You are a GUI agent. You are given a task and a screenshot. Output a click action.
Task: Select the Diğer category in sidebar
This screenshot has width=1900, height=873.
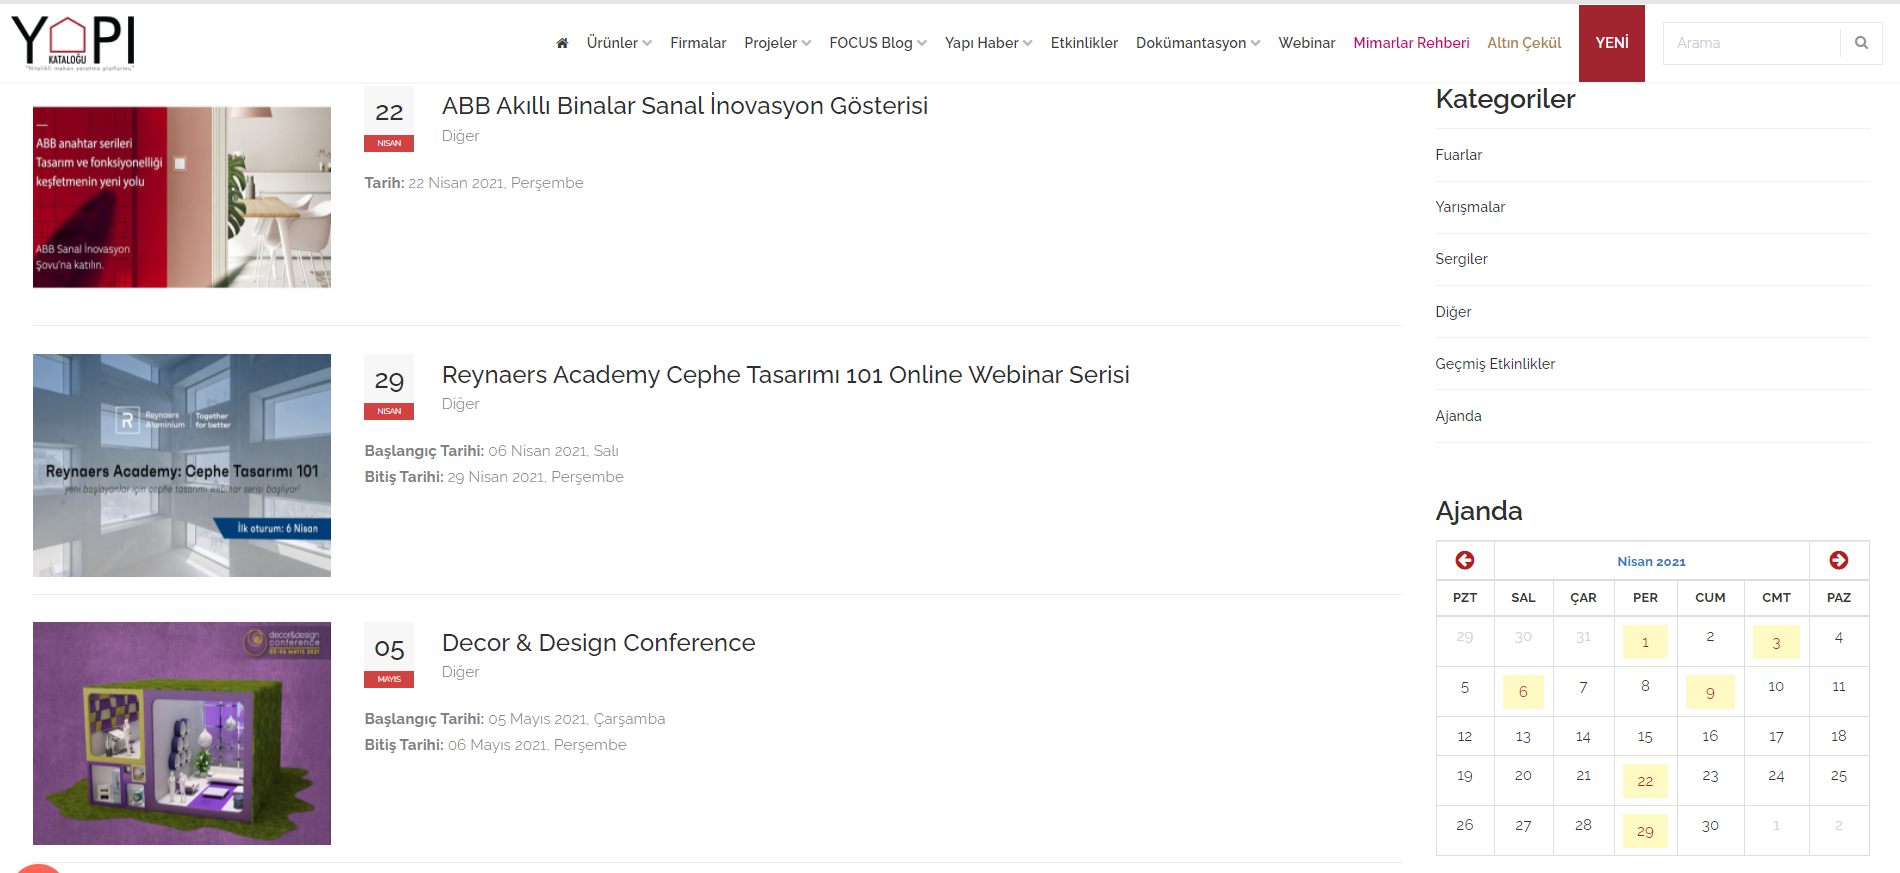1453,312
